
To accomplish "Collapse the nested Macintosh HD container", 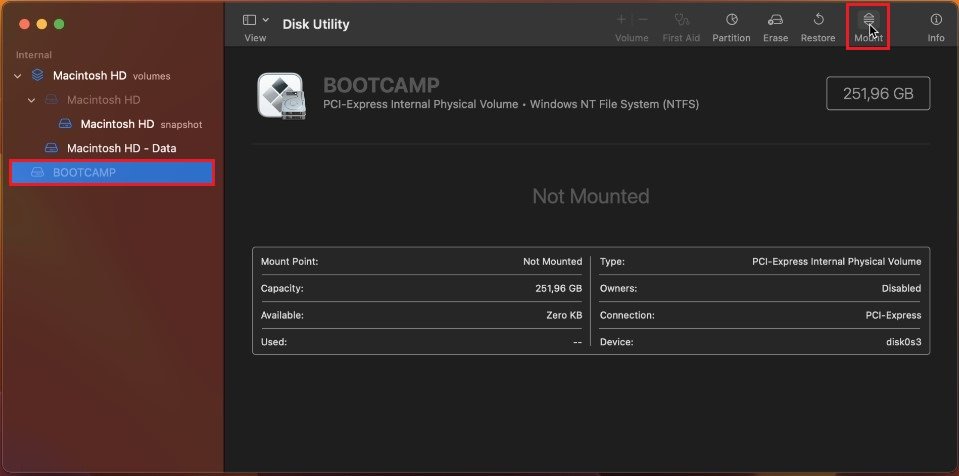I will click(31, 100).
